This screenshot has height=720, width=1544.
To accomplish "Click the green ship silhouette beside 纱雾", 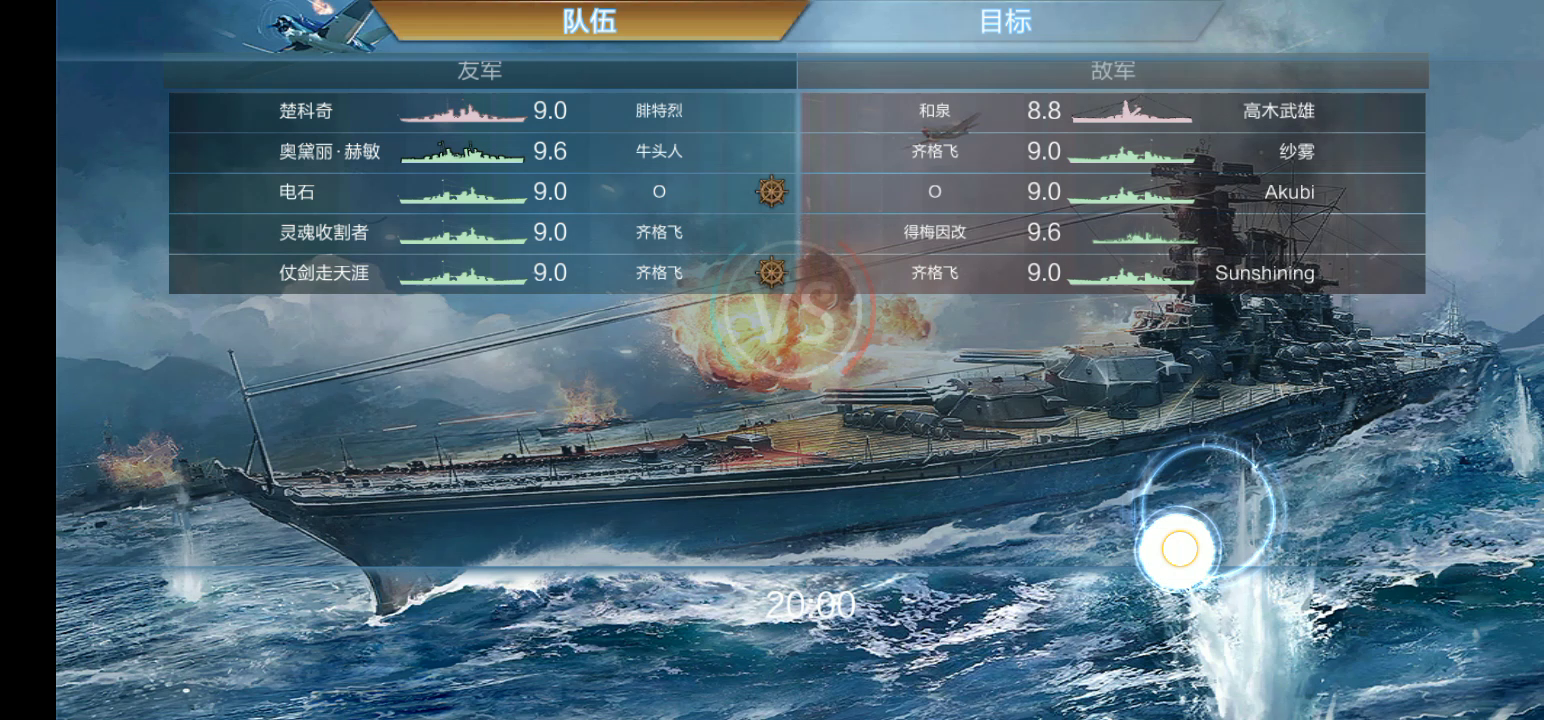I will point(1132,152).
